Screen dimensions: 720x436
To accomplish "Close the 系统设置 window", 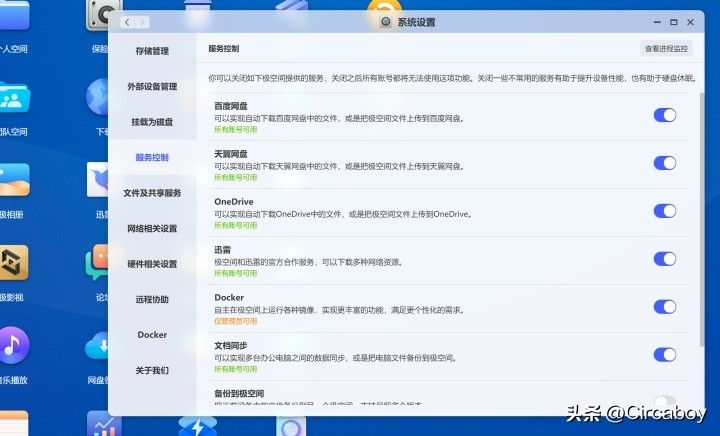I will pyautogui.click(x=690, y=22).
